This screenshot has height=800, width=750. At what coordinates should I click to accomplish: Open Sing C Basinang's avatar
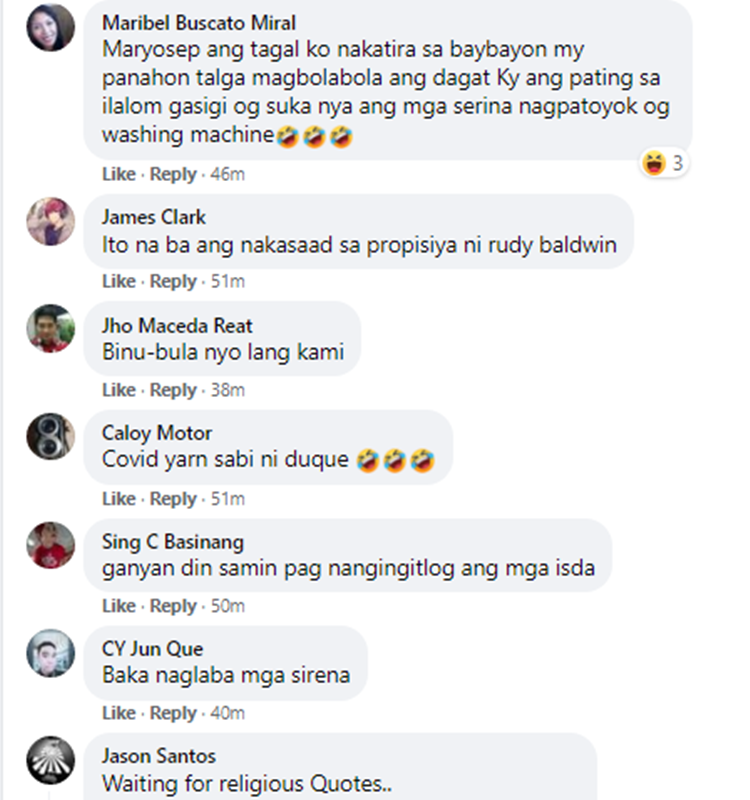pyautogui.click(x=51, y=545)
